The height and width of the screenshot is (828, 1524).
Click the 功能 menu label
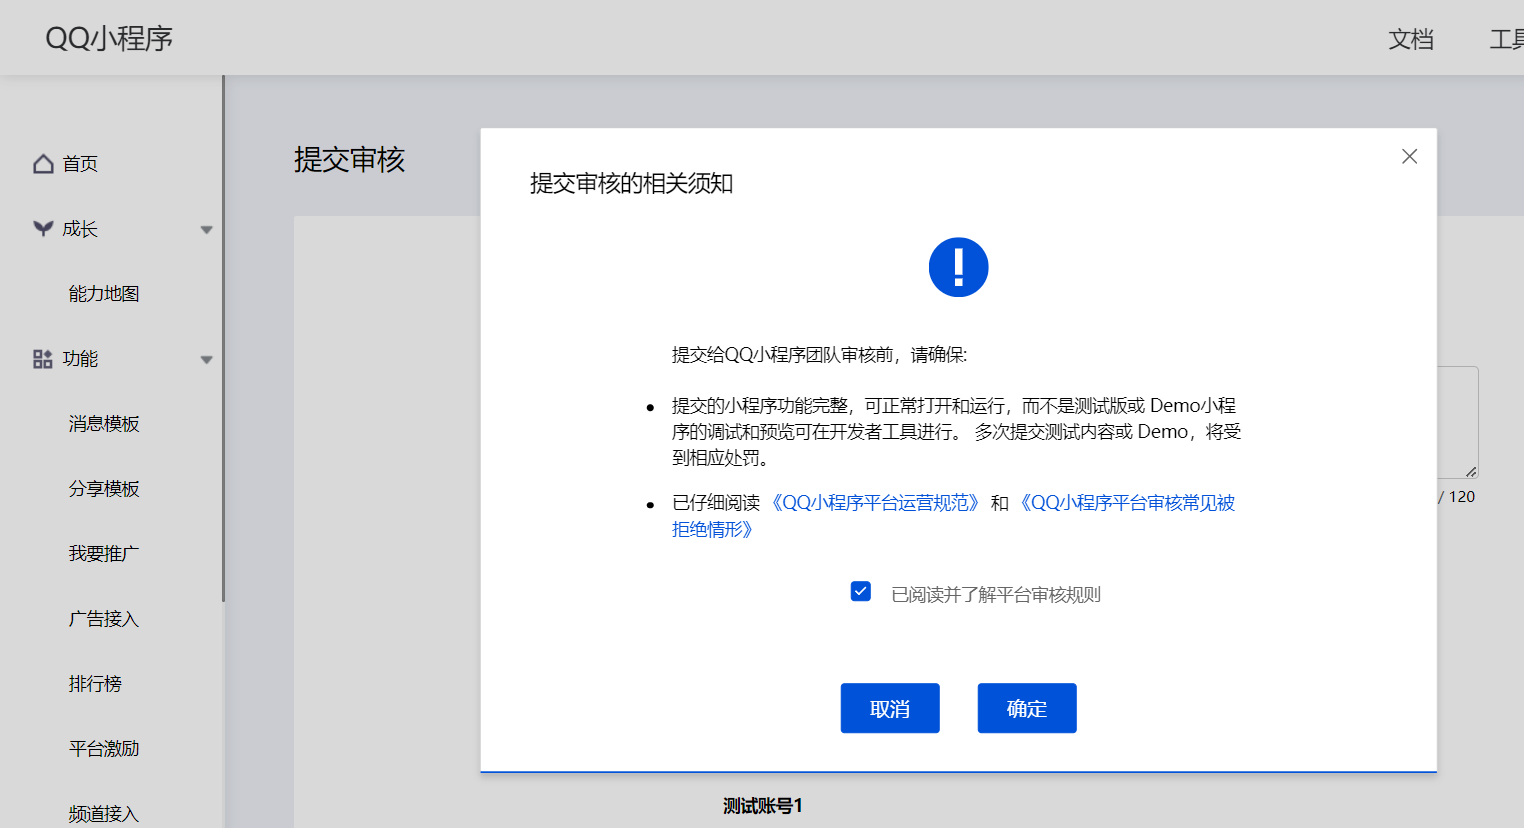coord(80,358)
